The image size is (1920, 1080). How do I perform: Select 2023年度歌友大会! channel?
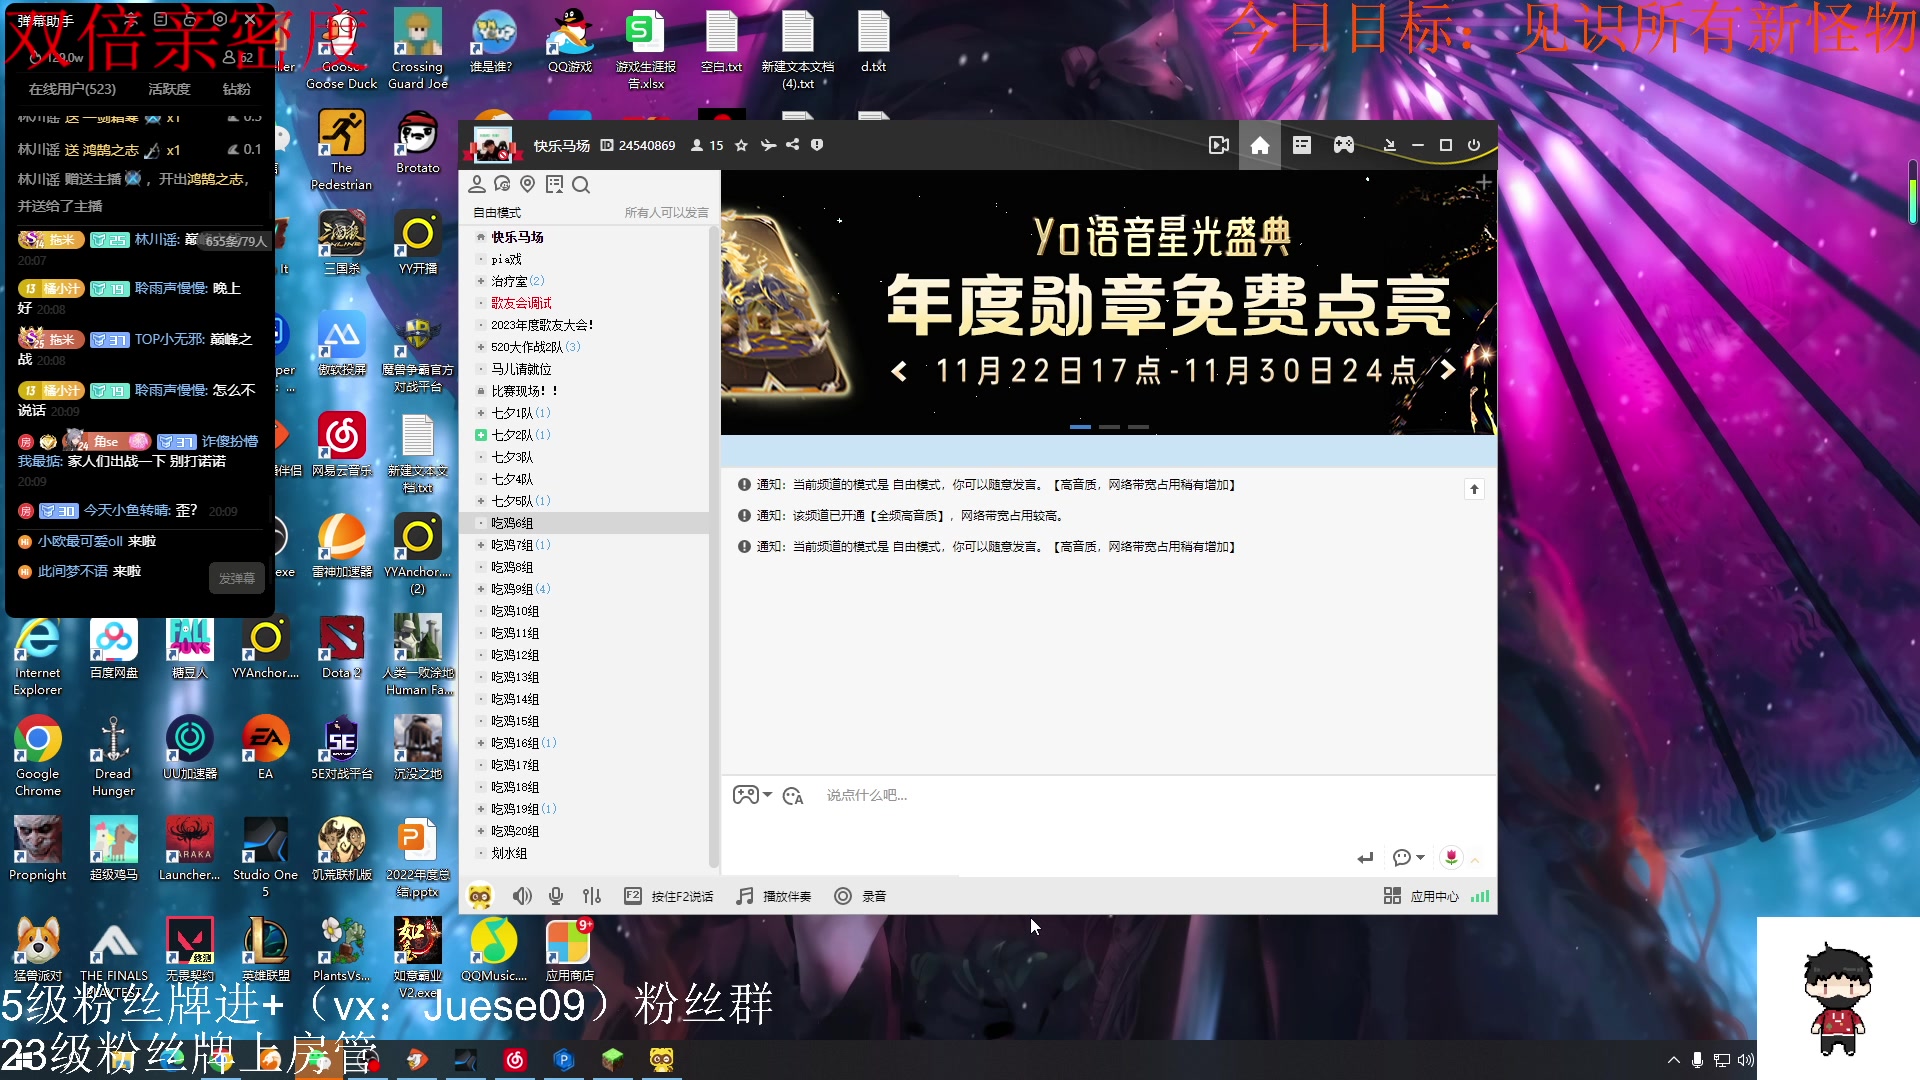tap(542, 325)
